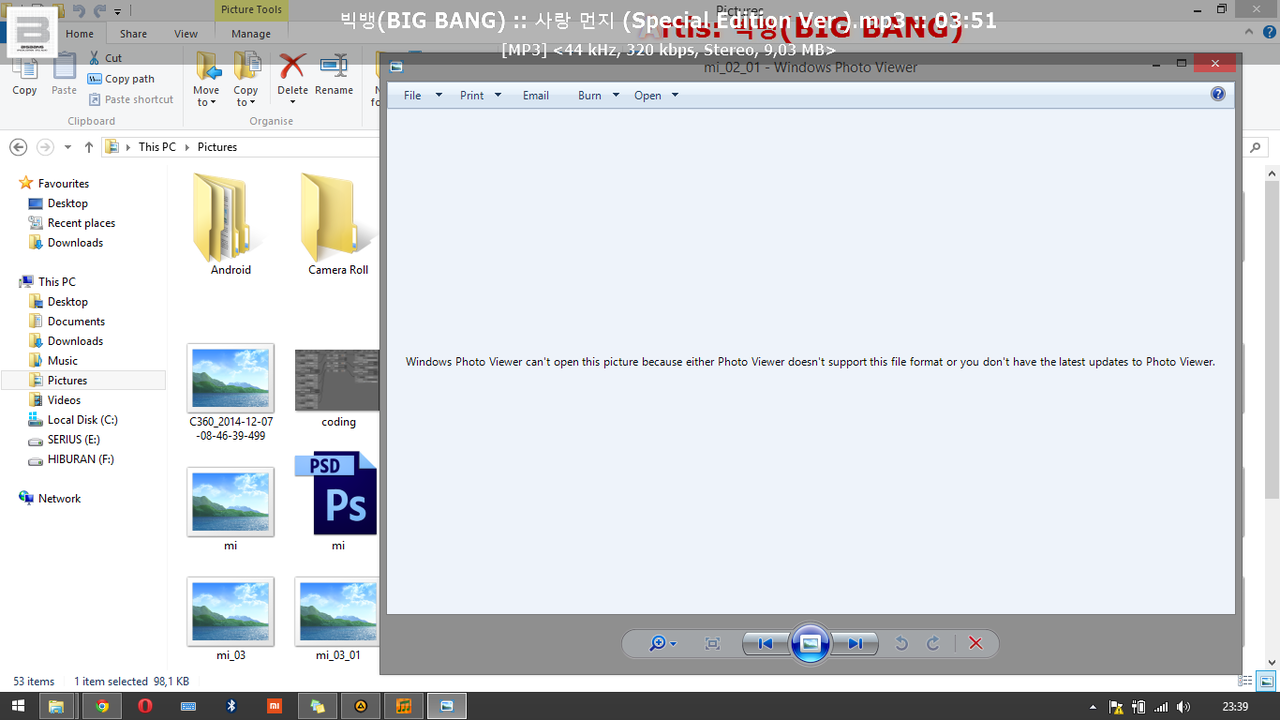Open recent locations dropdown in Explorer

tap(68, 147)
